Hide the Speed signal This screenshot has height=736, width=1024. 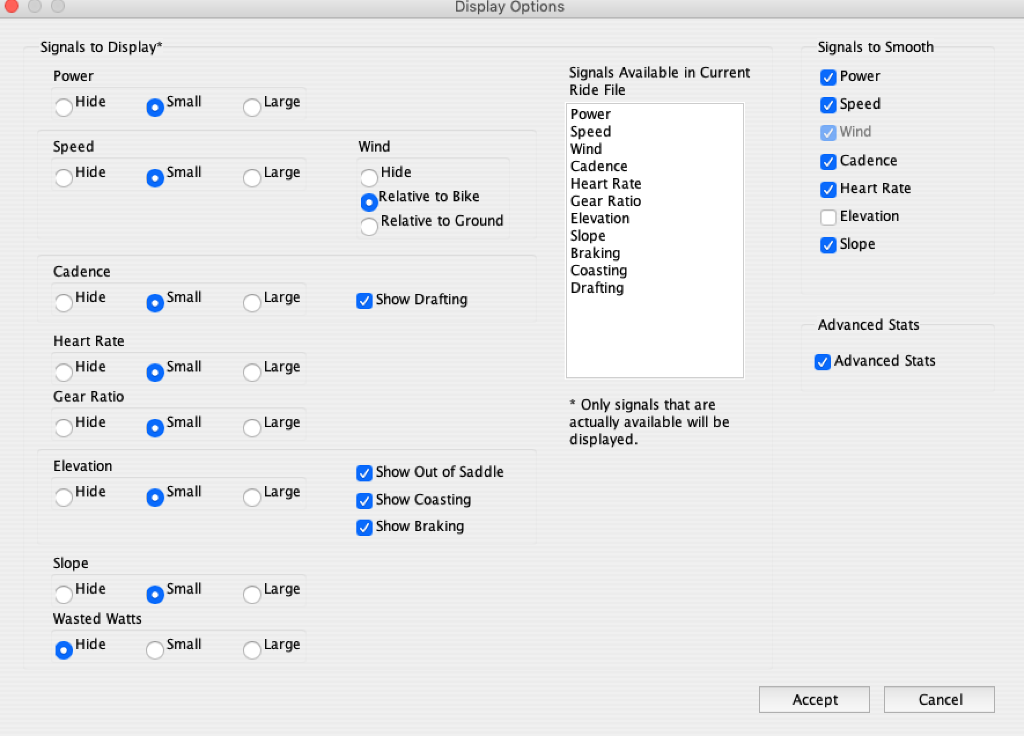pyautogui.click(x=63, y=176)
